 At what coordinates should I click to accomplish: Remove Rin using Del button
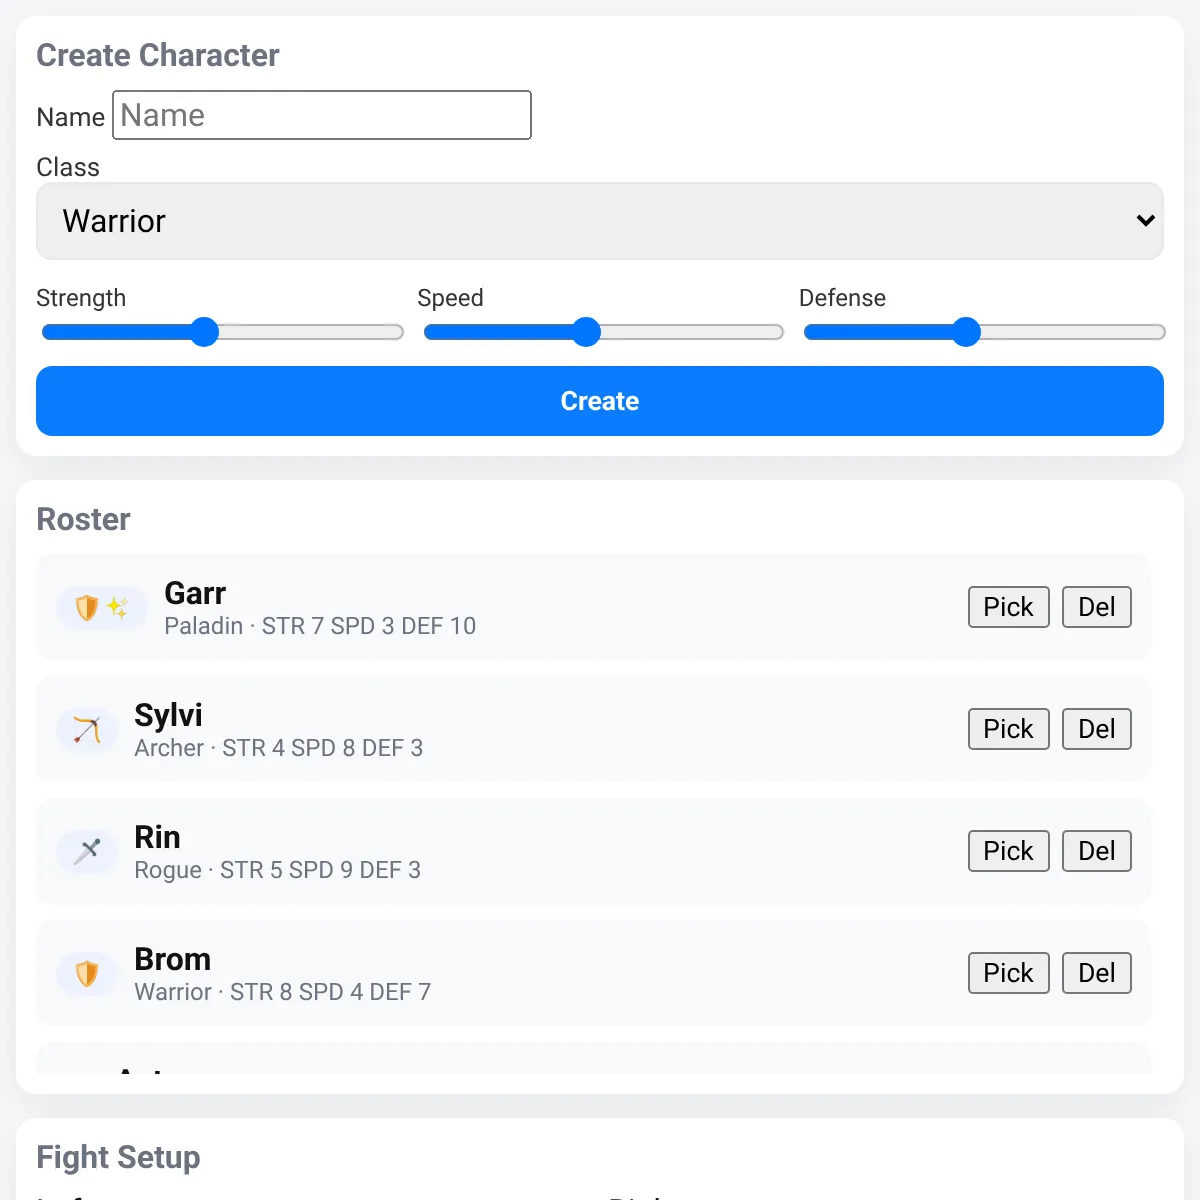pyautogui.click(x=1096, y=851)
